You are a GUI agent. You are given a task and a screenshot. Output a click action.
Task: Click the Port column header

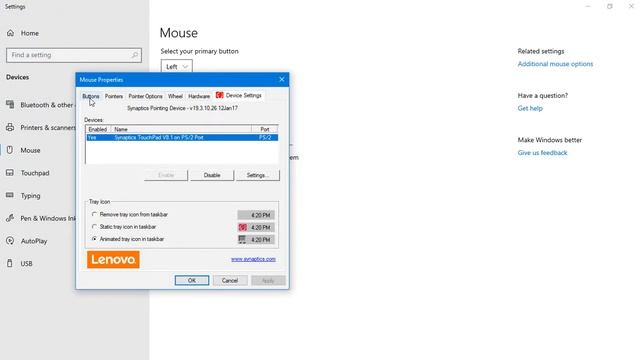coord(265,129)
